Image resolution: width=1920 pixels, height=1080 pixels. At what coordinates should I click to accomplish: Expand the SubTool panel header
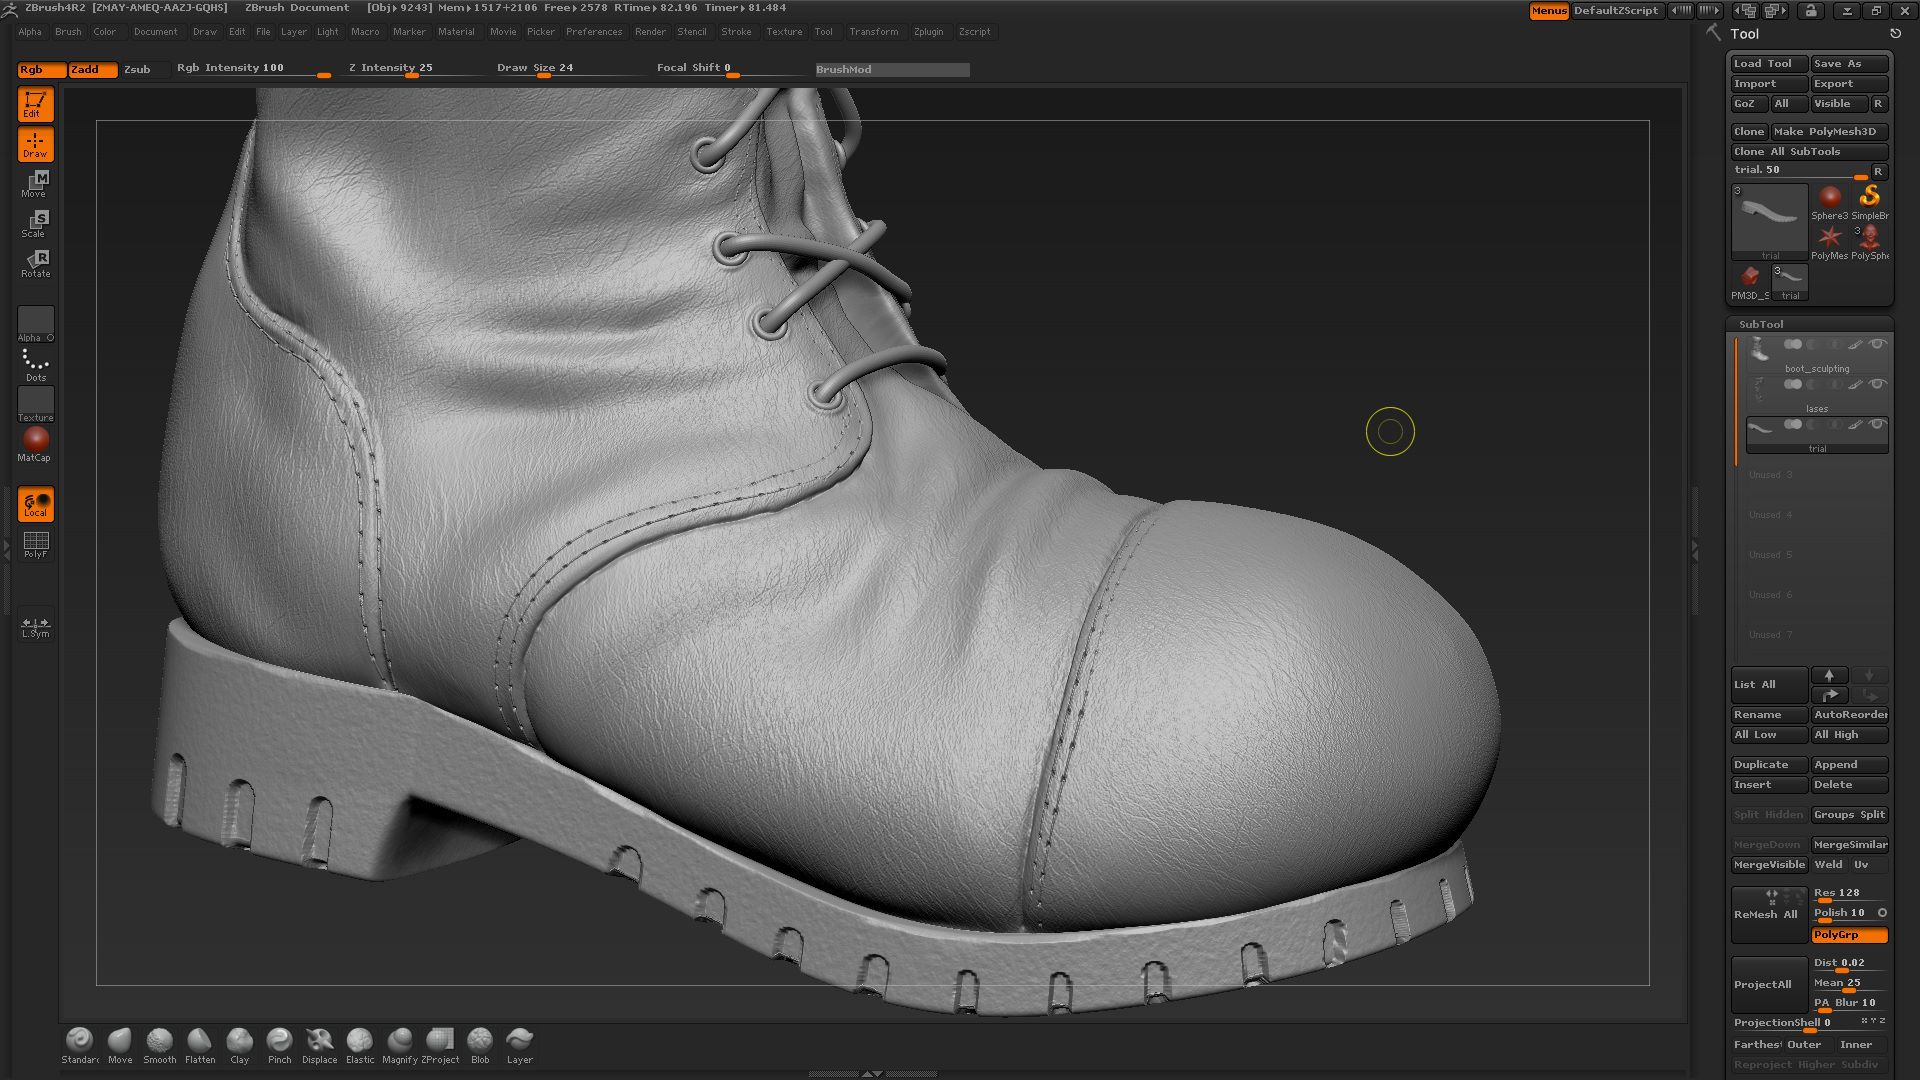(x=1762, y=323)
